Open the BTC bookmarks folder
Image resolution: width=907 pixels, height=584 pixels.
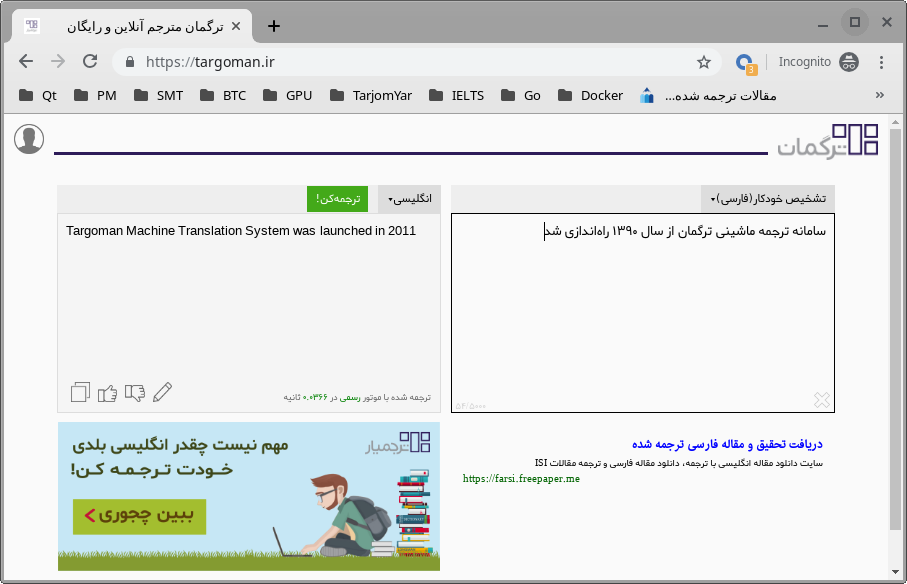tap(223, 95)
